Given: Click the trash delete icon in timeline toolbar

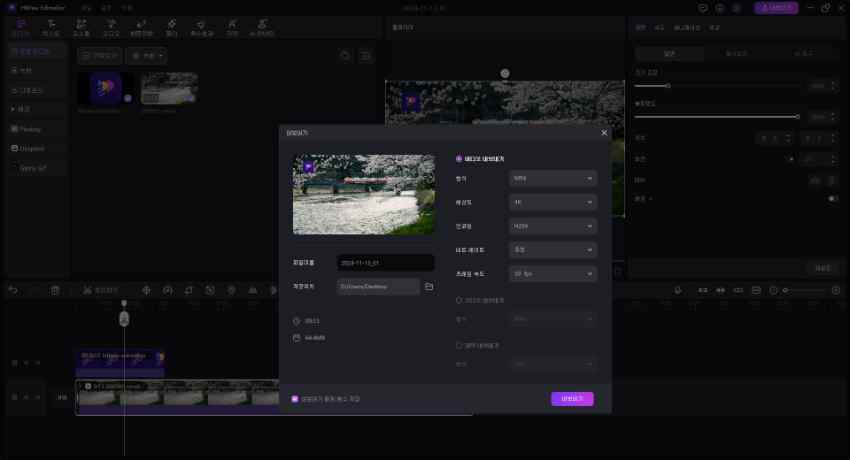Looking at the screenshot, I should [55, 290].
